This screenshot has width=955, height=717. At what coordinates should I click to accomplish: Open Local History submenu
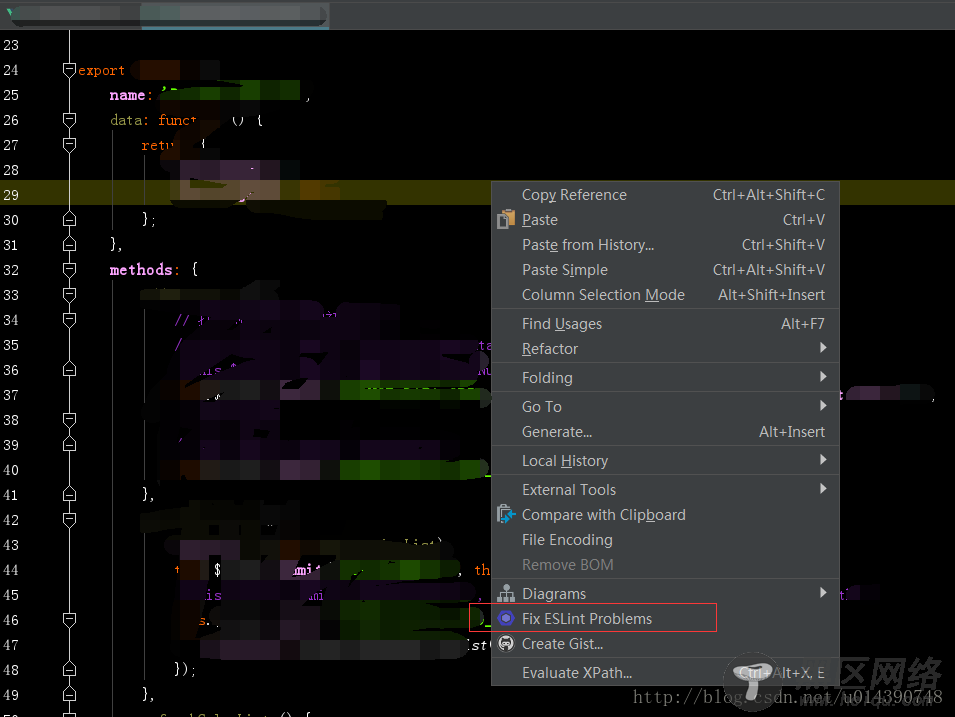665,461
